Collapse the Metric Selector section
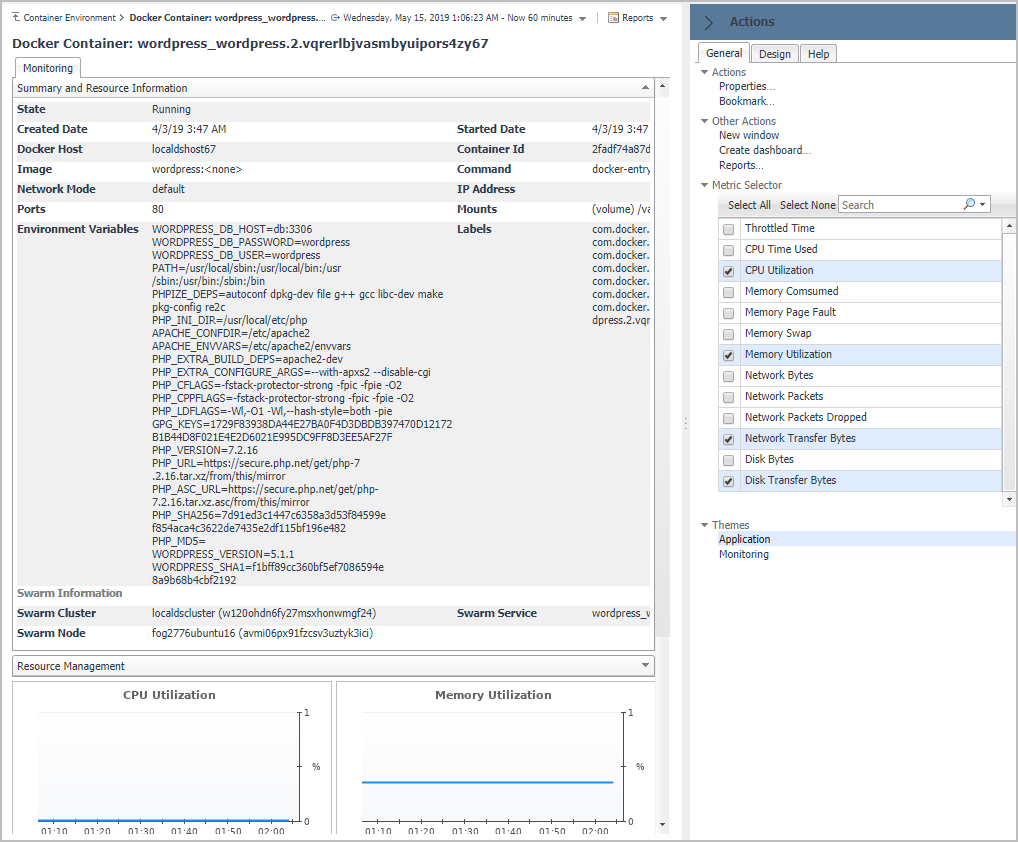Image resolution: width=1018 pixels, height=842 pixels. (x=704, y=185)
